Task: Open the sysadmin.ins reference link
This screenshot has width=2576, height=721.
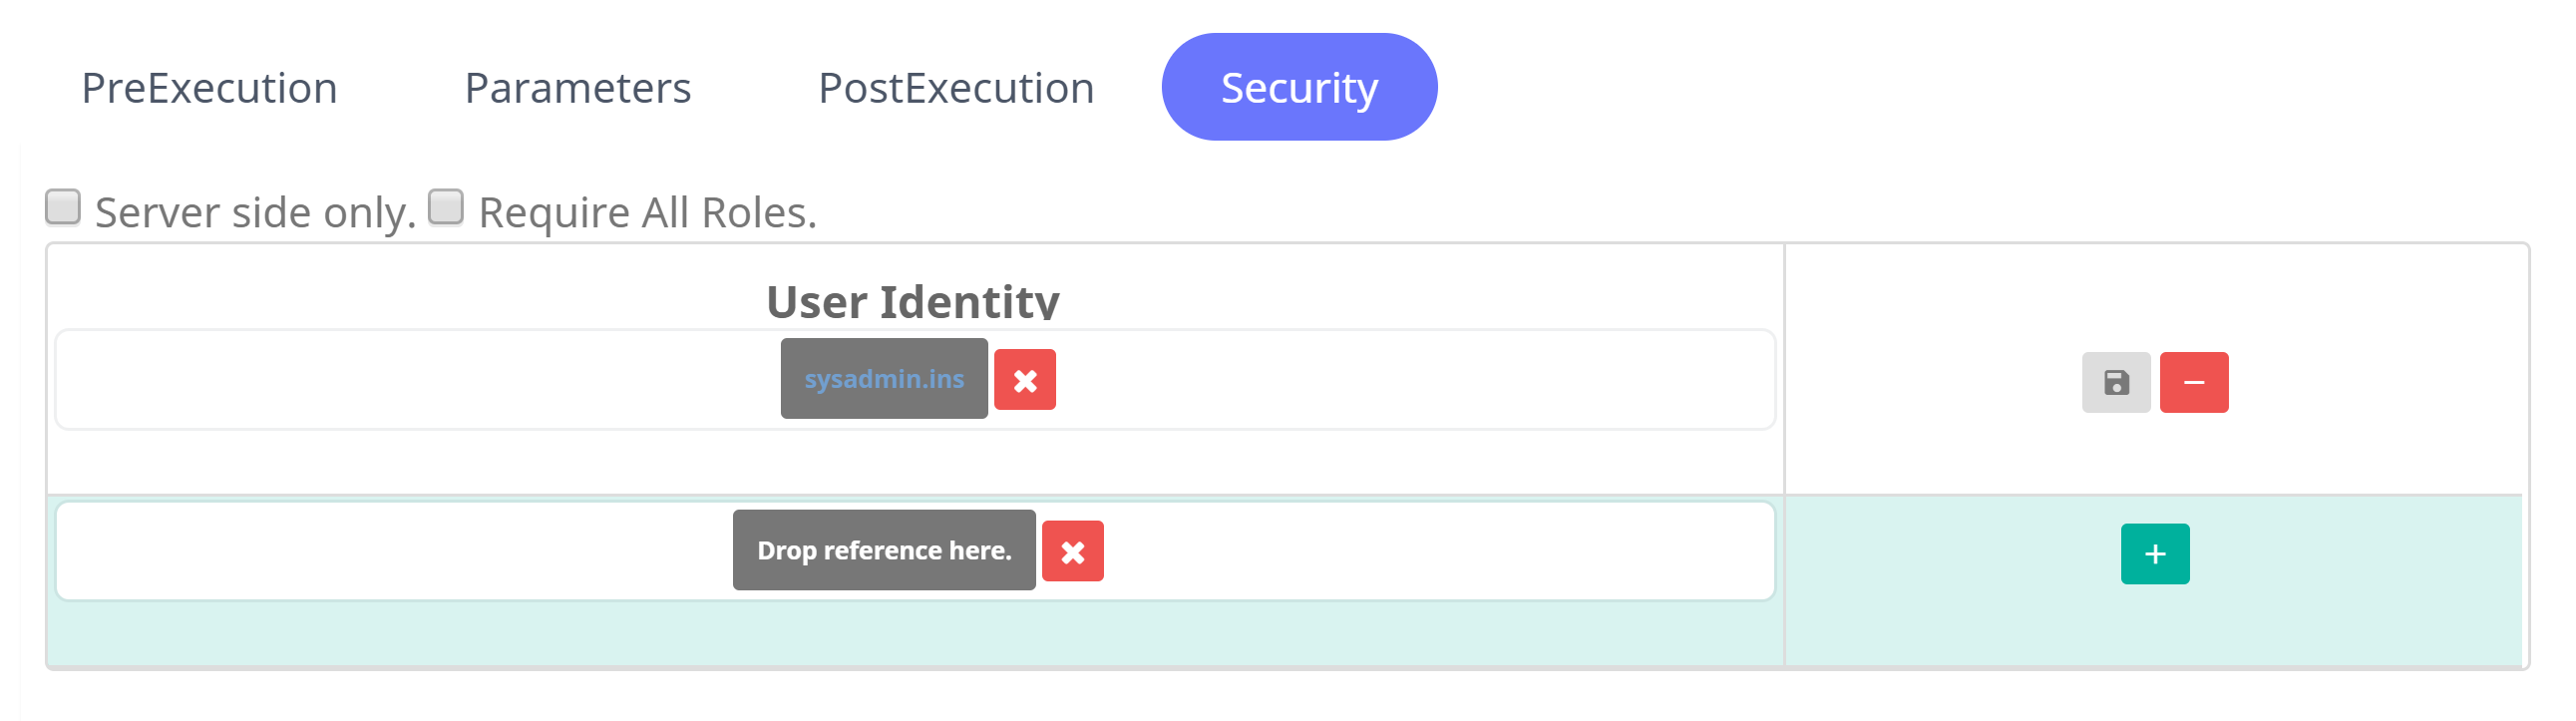Action: click(x=884, y=379)
